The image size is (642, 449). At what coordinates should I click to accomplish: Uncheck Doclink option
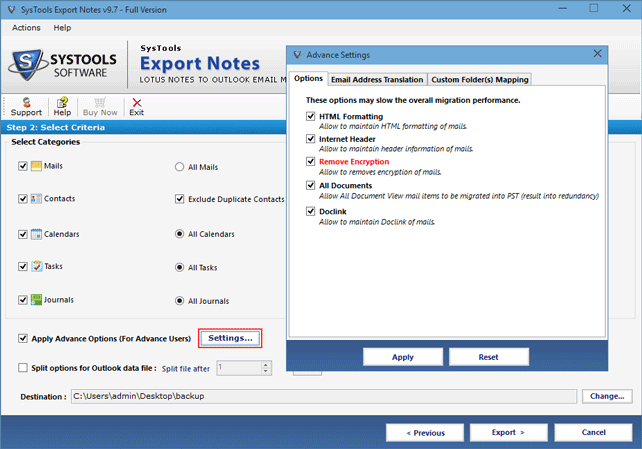[x=310, y=211]
